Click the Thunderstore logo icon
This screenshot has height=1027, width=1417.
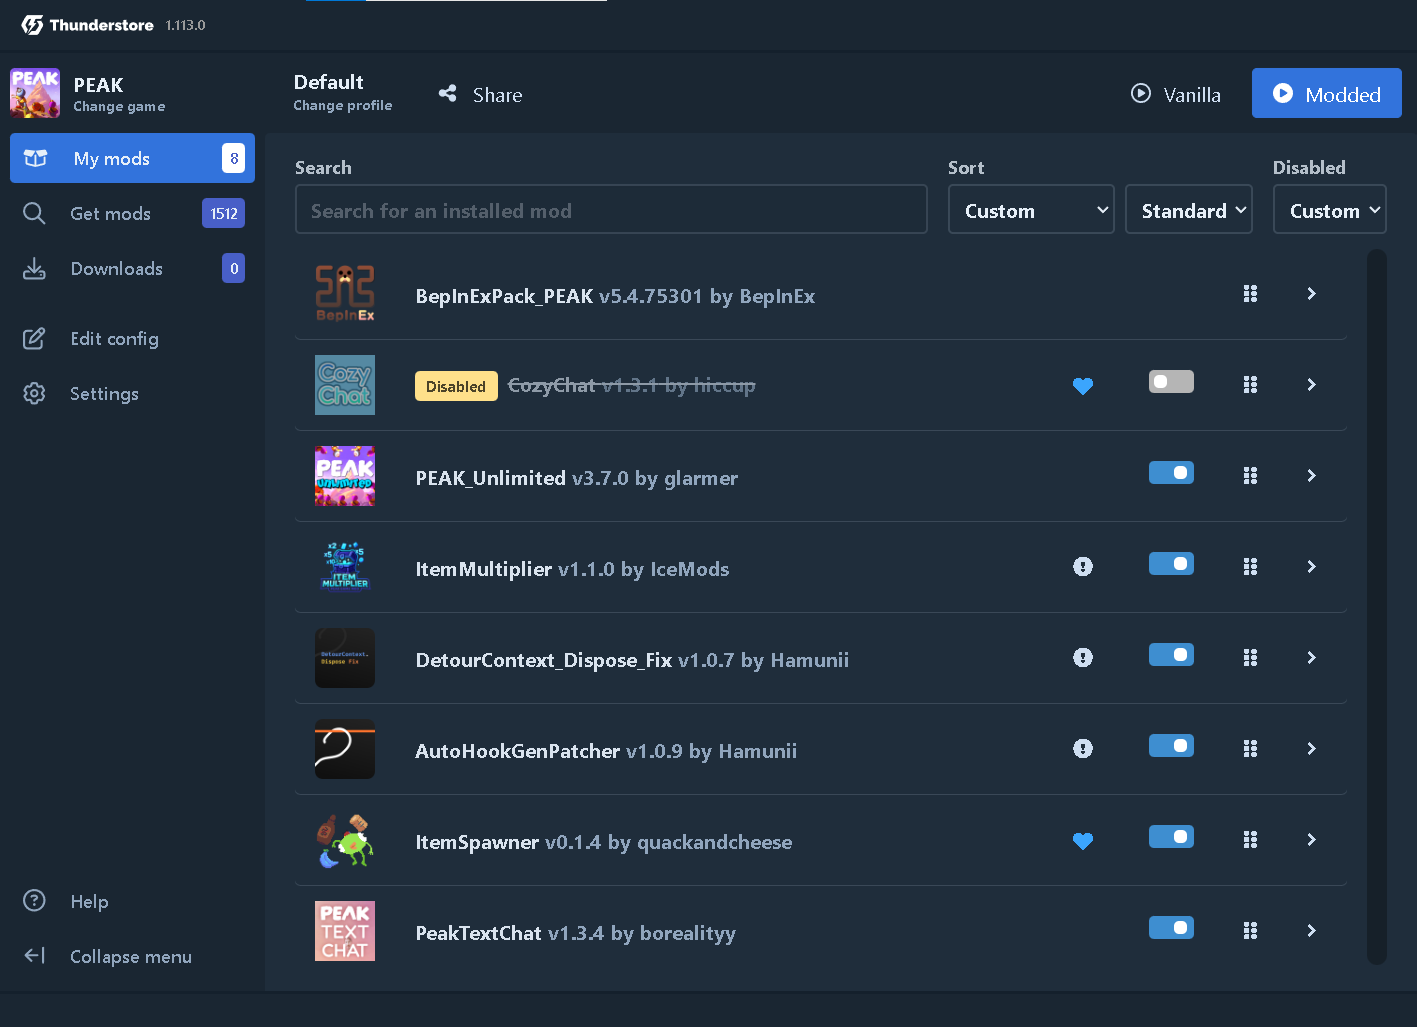pos(32,25)
